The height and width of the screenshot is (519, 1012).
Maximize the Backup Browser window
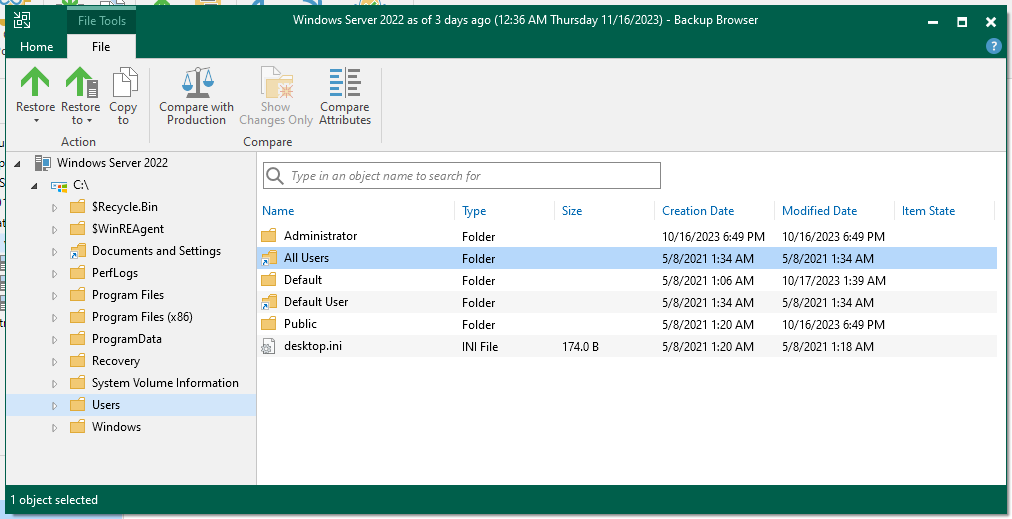point(962,22)
